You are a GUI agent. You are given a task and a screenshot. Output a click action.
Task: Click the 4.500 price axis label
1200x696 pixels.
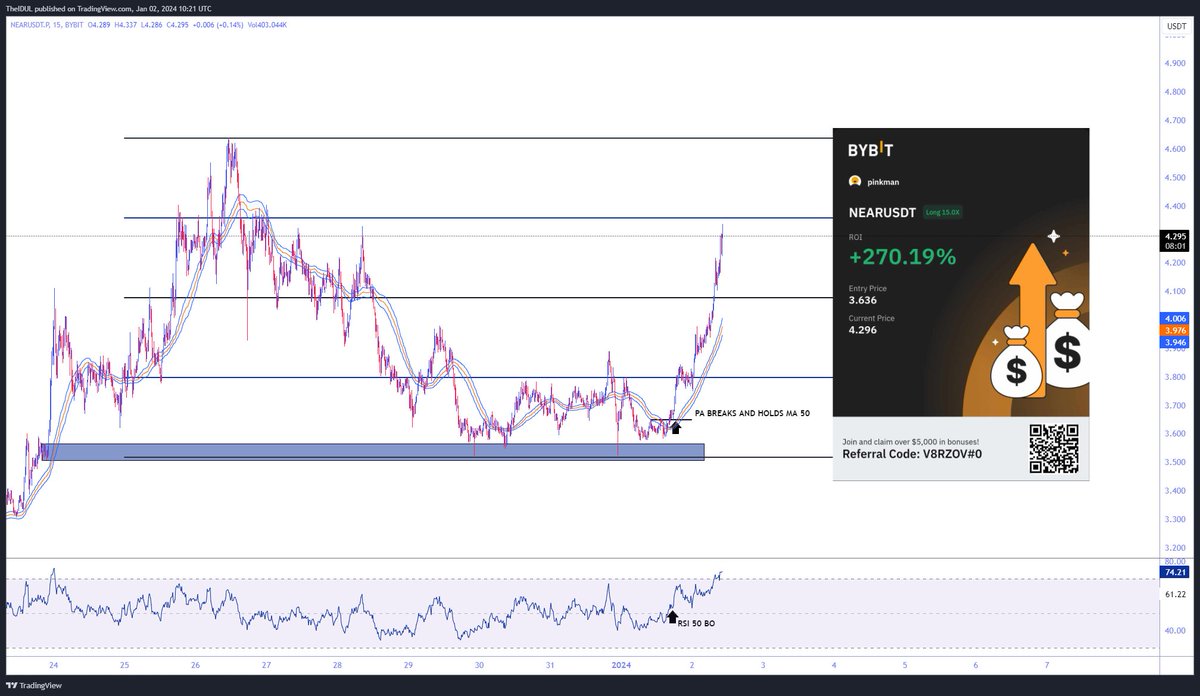point(1175,178)
